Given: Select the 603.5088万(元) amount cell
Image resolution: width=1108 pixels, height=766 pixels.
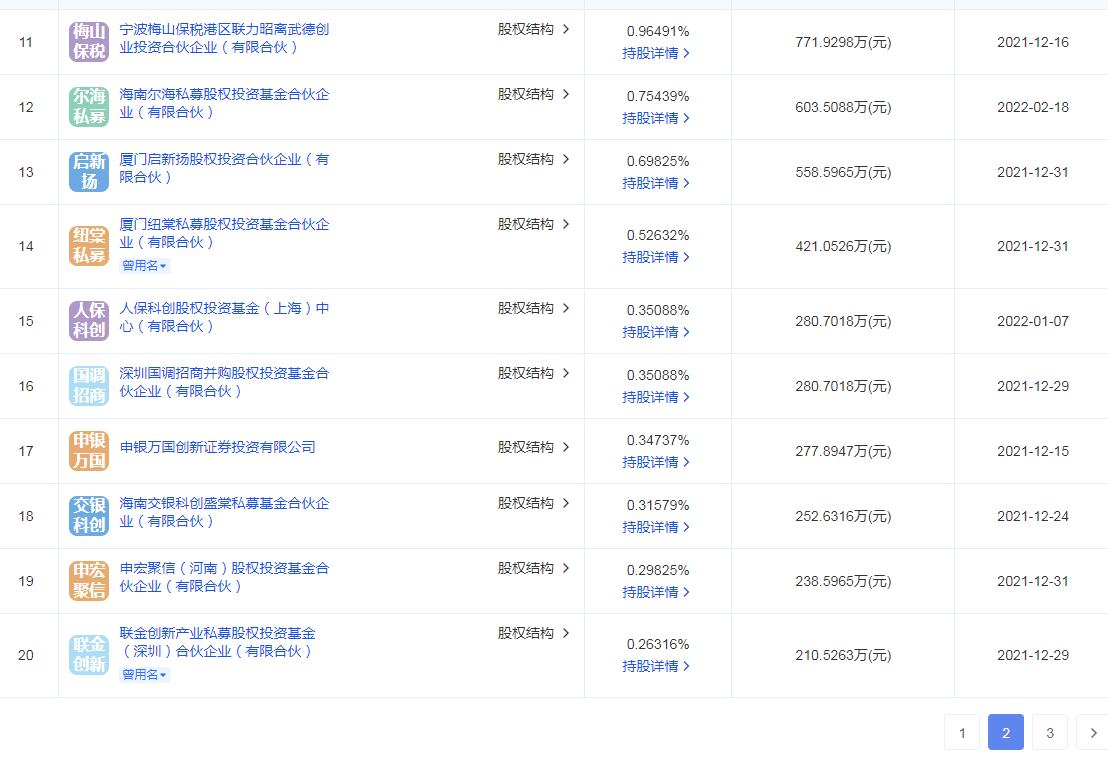Looking at the screenshot, I should click(843, 107).
